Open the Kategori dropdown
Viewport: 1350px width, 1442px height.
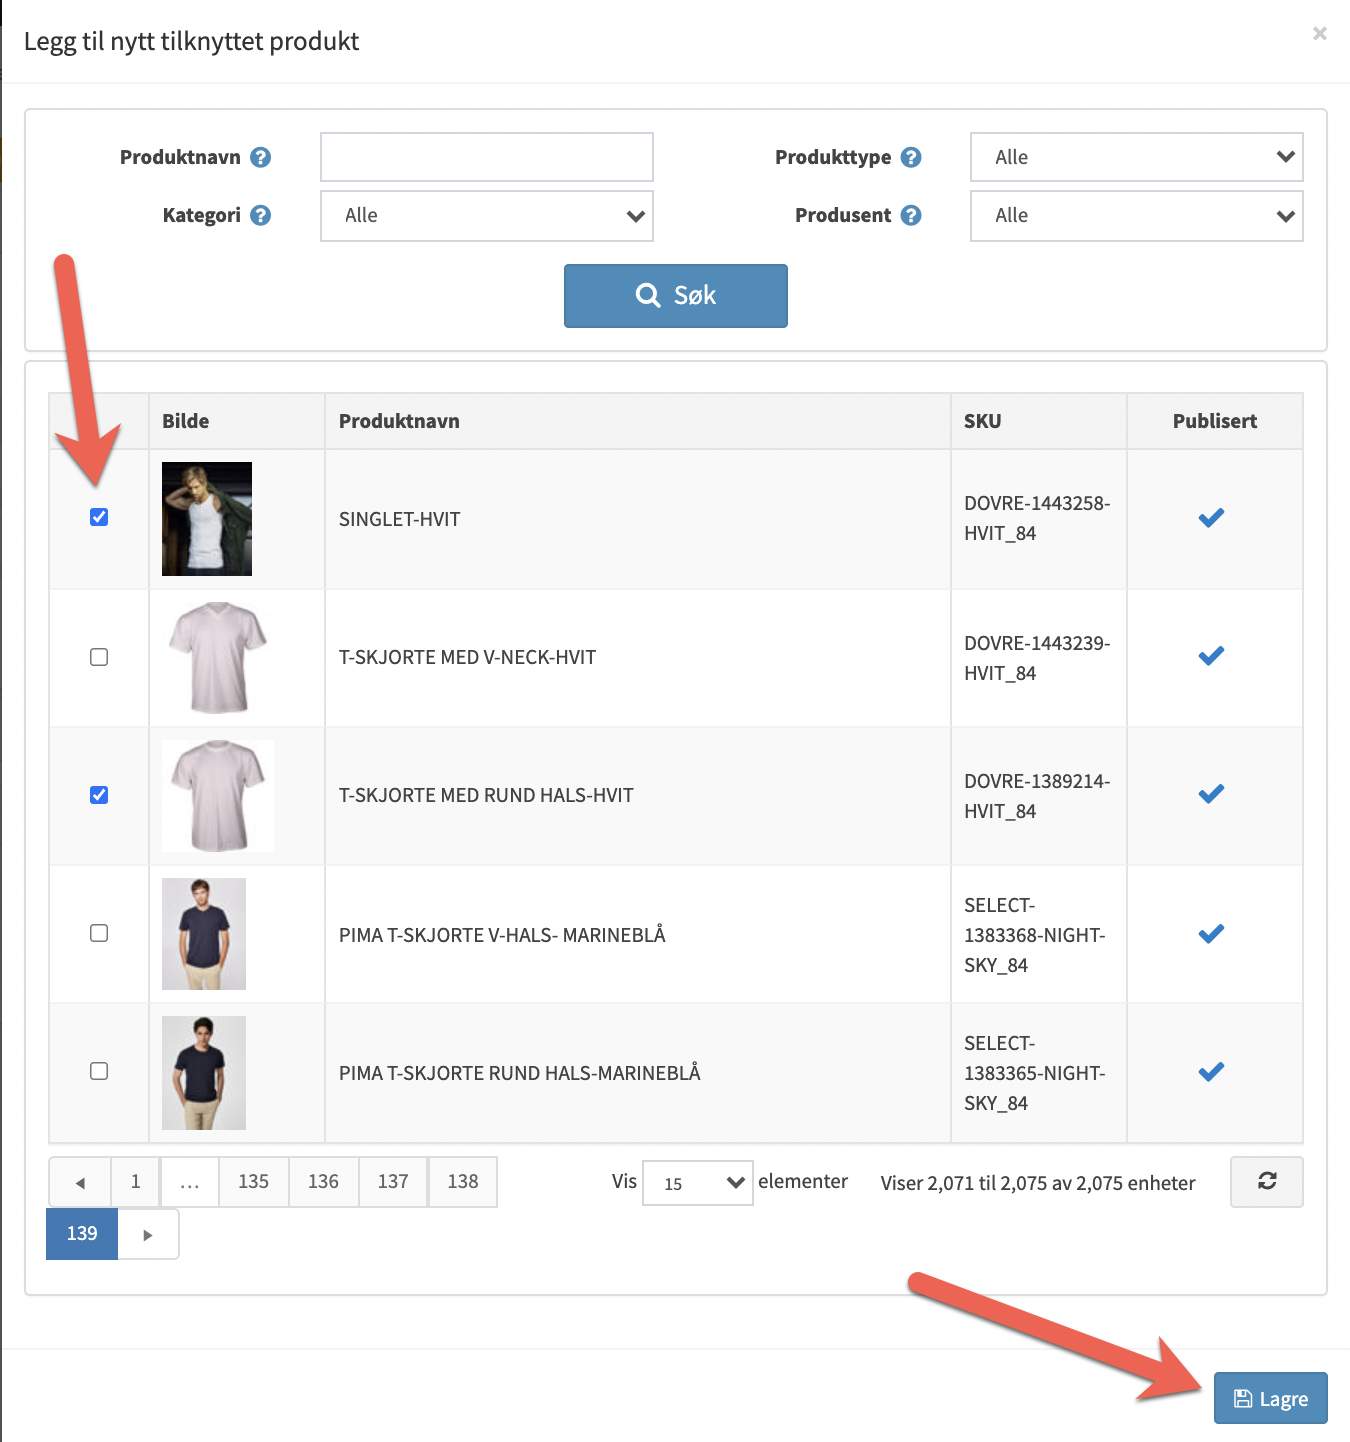(486, 216)
